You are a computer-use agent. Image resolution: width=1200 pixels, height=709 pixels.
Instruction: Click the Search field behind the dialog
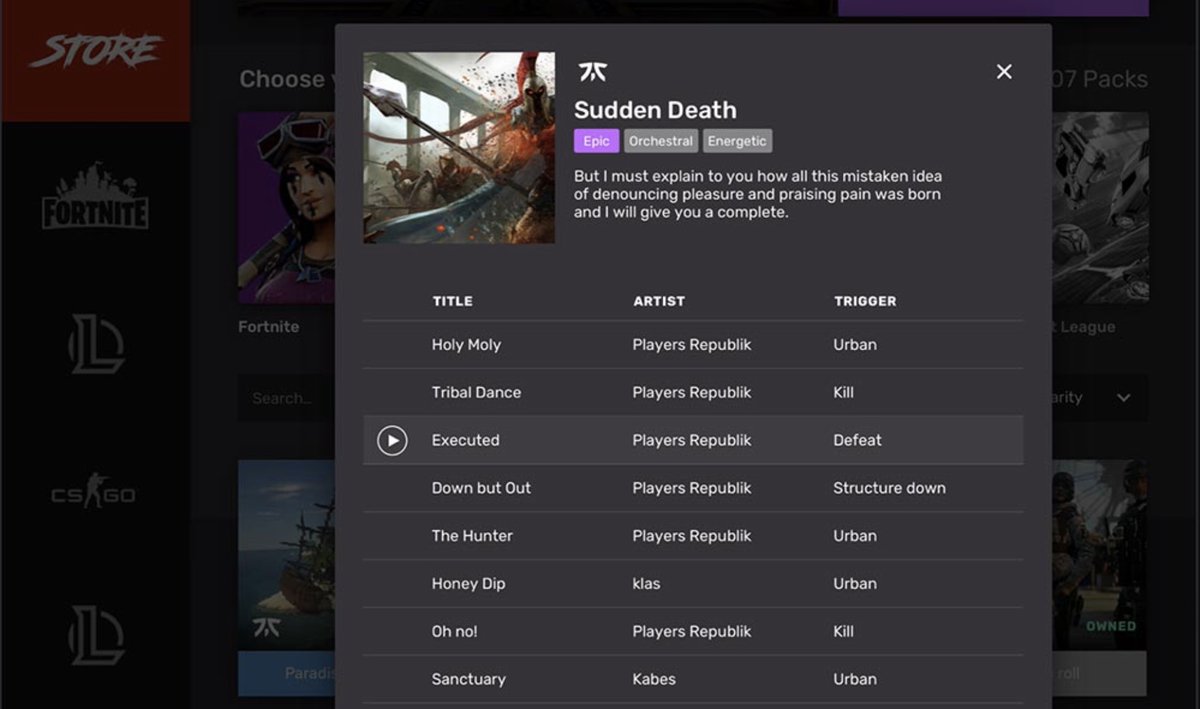286,398
